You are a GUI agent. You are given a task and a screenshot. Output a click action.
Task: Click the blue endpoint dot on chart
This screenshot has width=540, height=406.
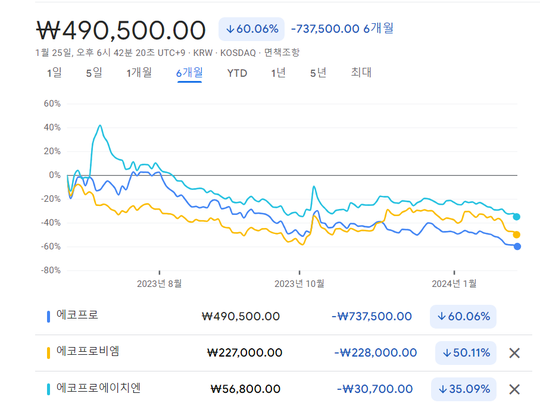(517, 246)
